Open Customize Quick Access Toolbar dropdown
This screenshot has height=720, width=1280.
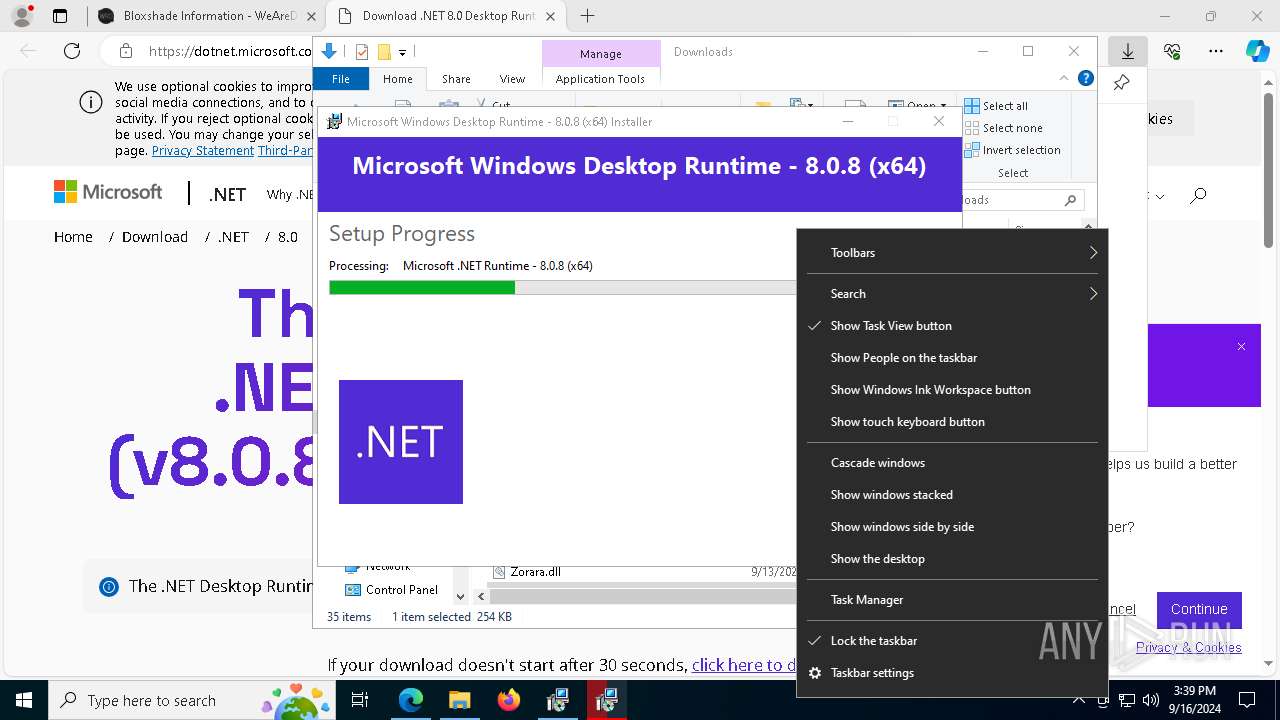tap(402, 52)
